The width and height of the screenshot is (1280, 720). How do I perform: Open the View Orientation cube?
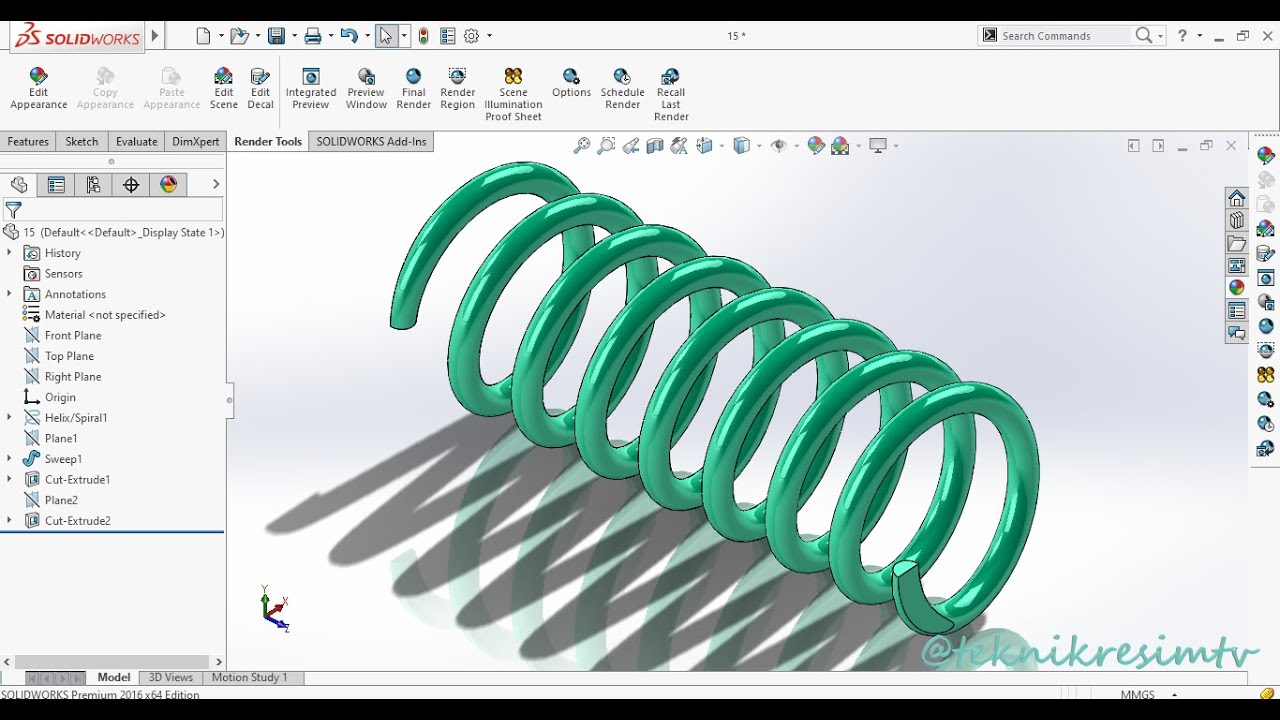704,146
